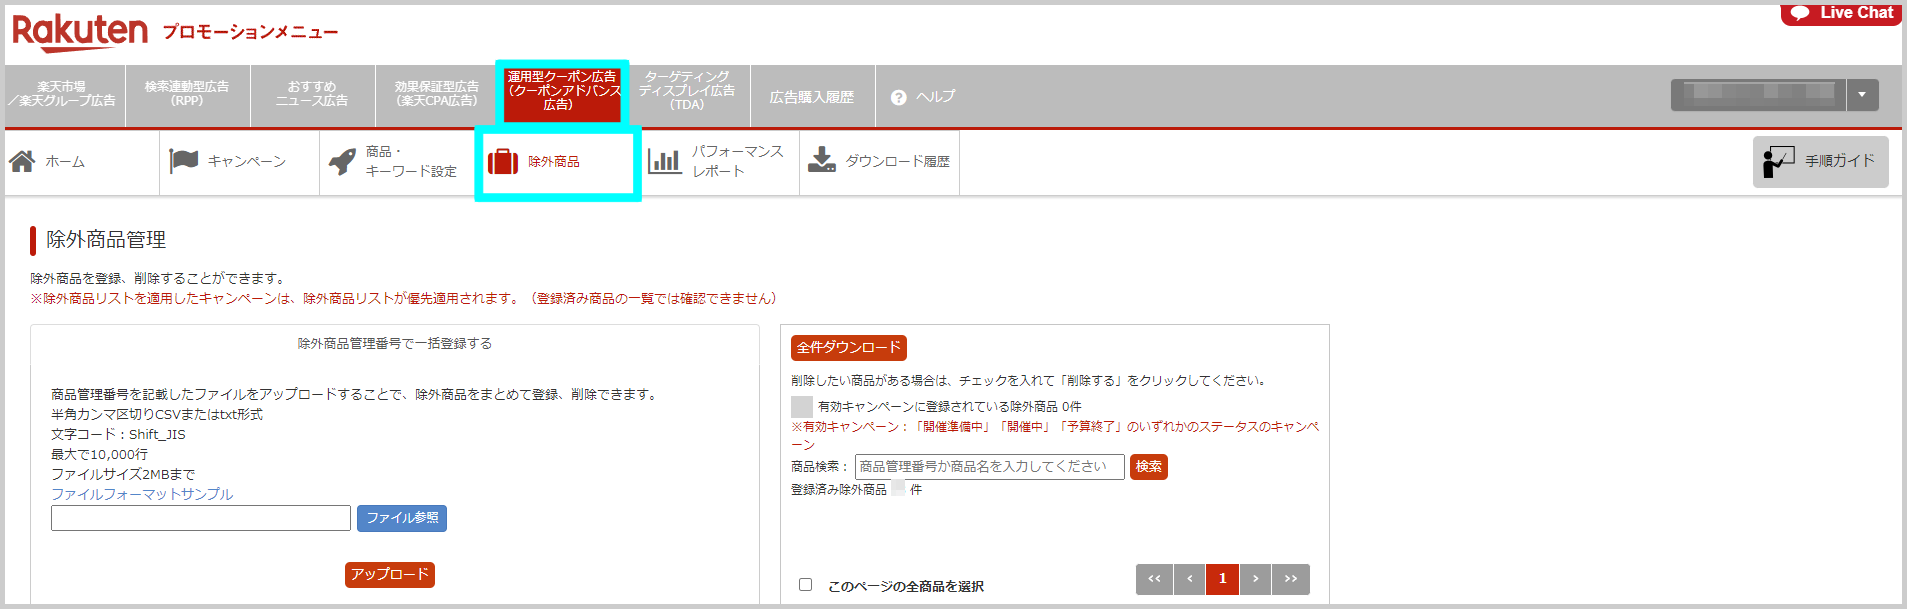Click the 手順ガイド presenter icon
1907x609 pixels.
1778,161
